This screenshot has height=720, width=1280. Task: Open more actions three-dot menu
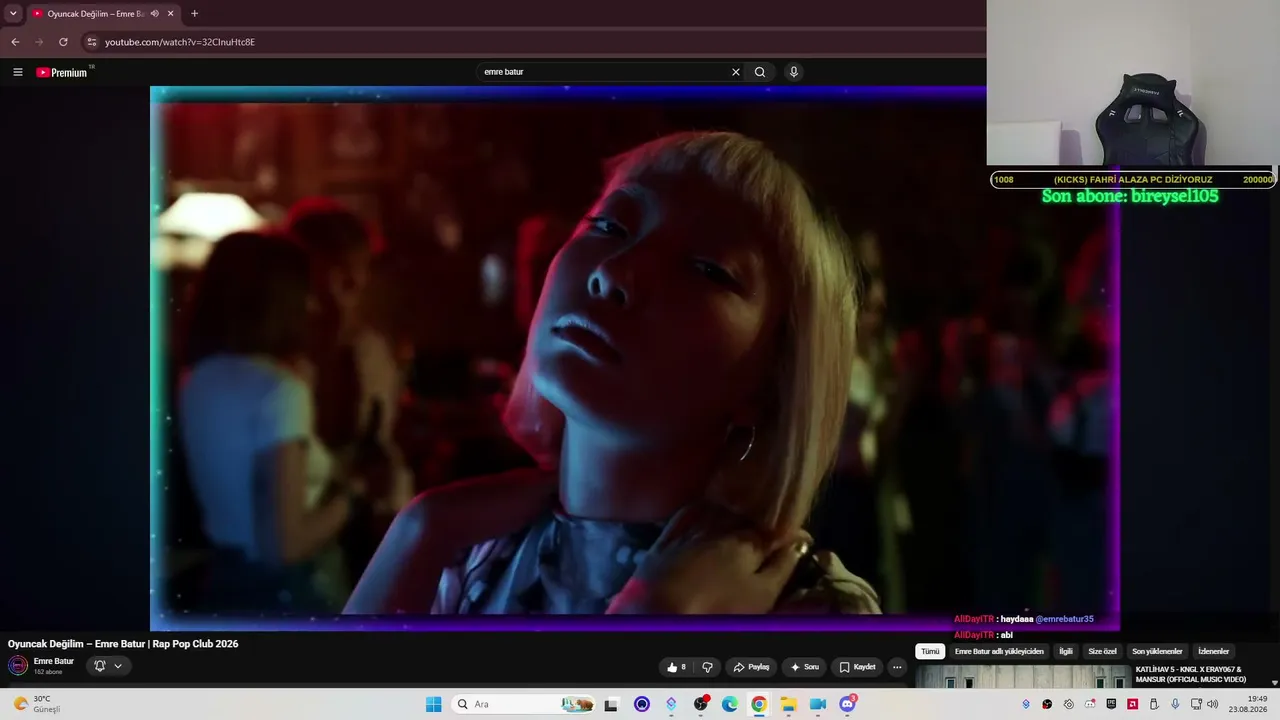[897, 667]
